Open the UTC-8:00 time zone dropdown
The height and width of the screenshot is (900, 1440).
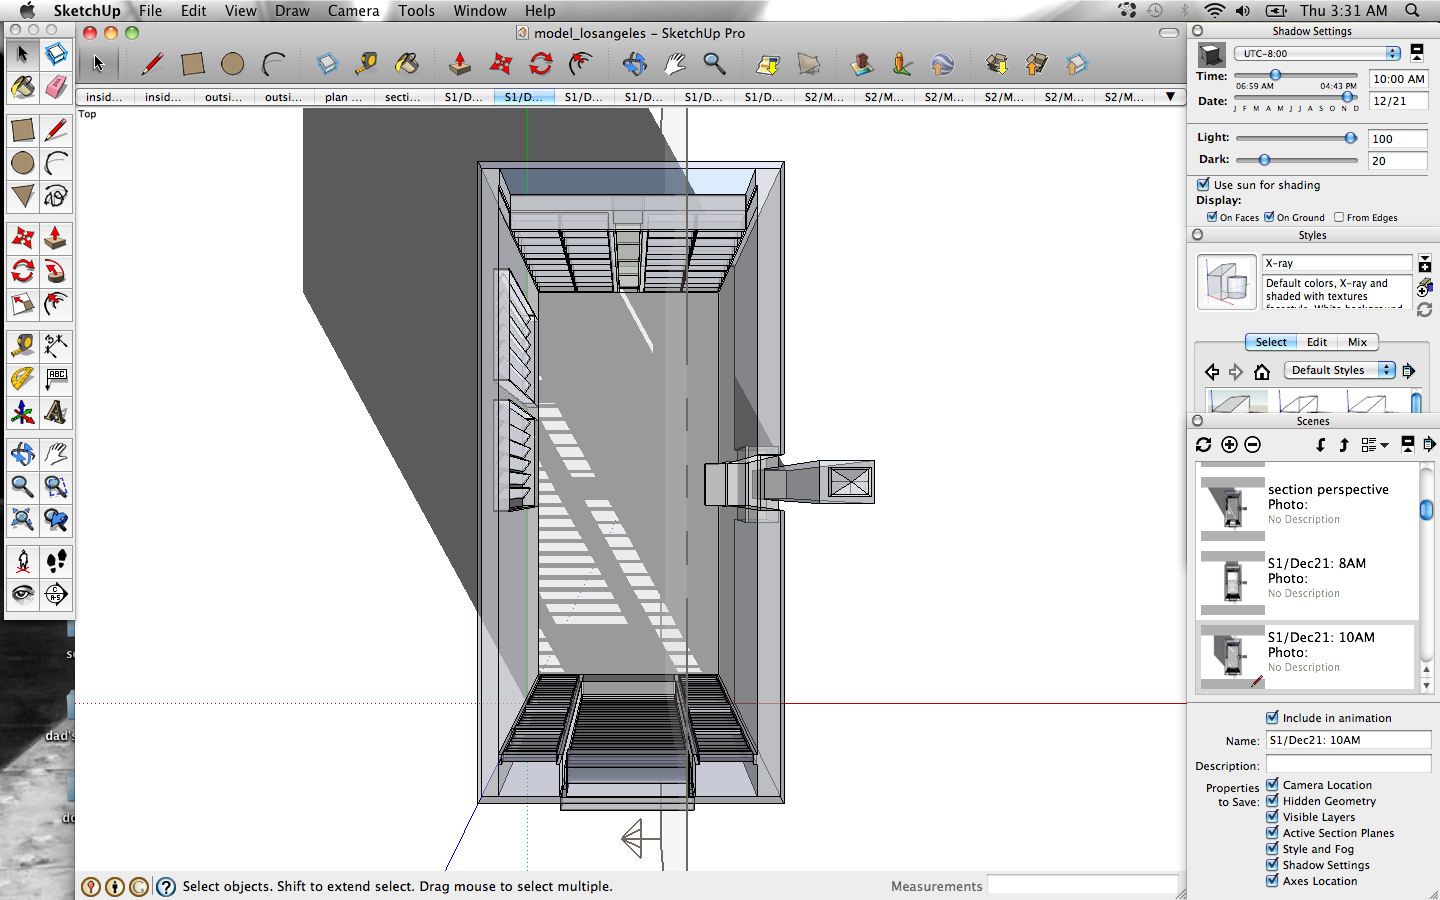pyautogui.click(x=1317, y=53)
